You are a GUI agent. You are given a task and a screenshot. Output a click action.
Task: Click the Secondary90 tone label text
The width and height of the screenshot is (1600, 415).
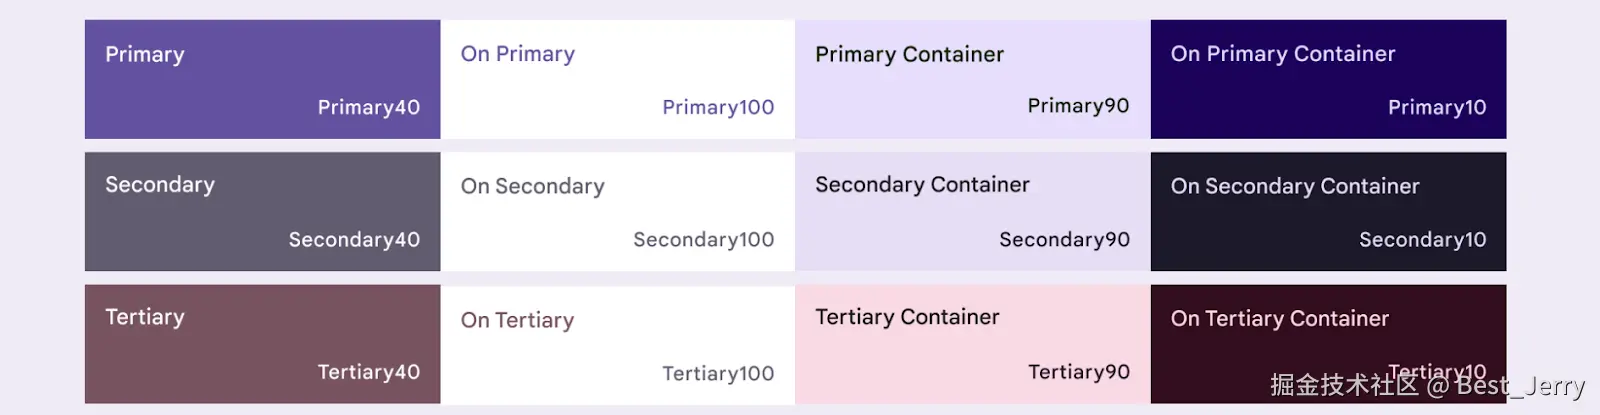pyautogui.click(x=1064, y=239)
